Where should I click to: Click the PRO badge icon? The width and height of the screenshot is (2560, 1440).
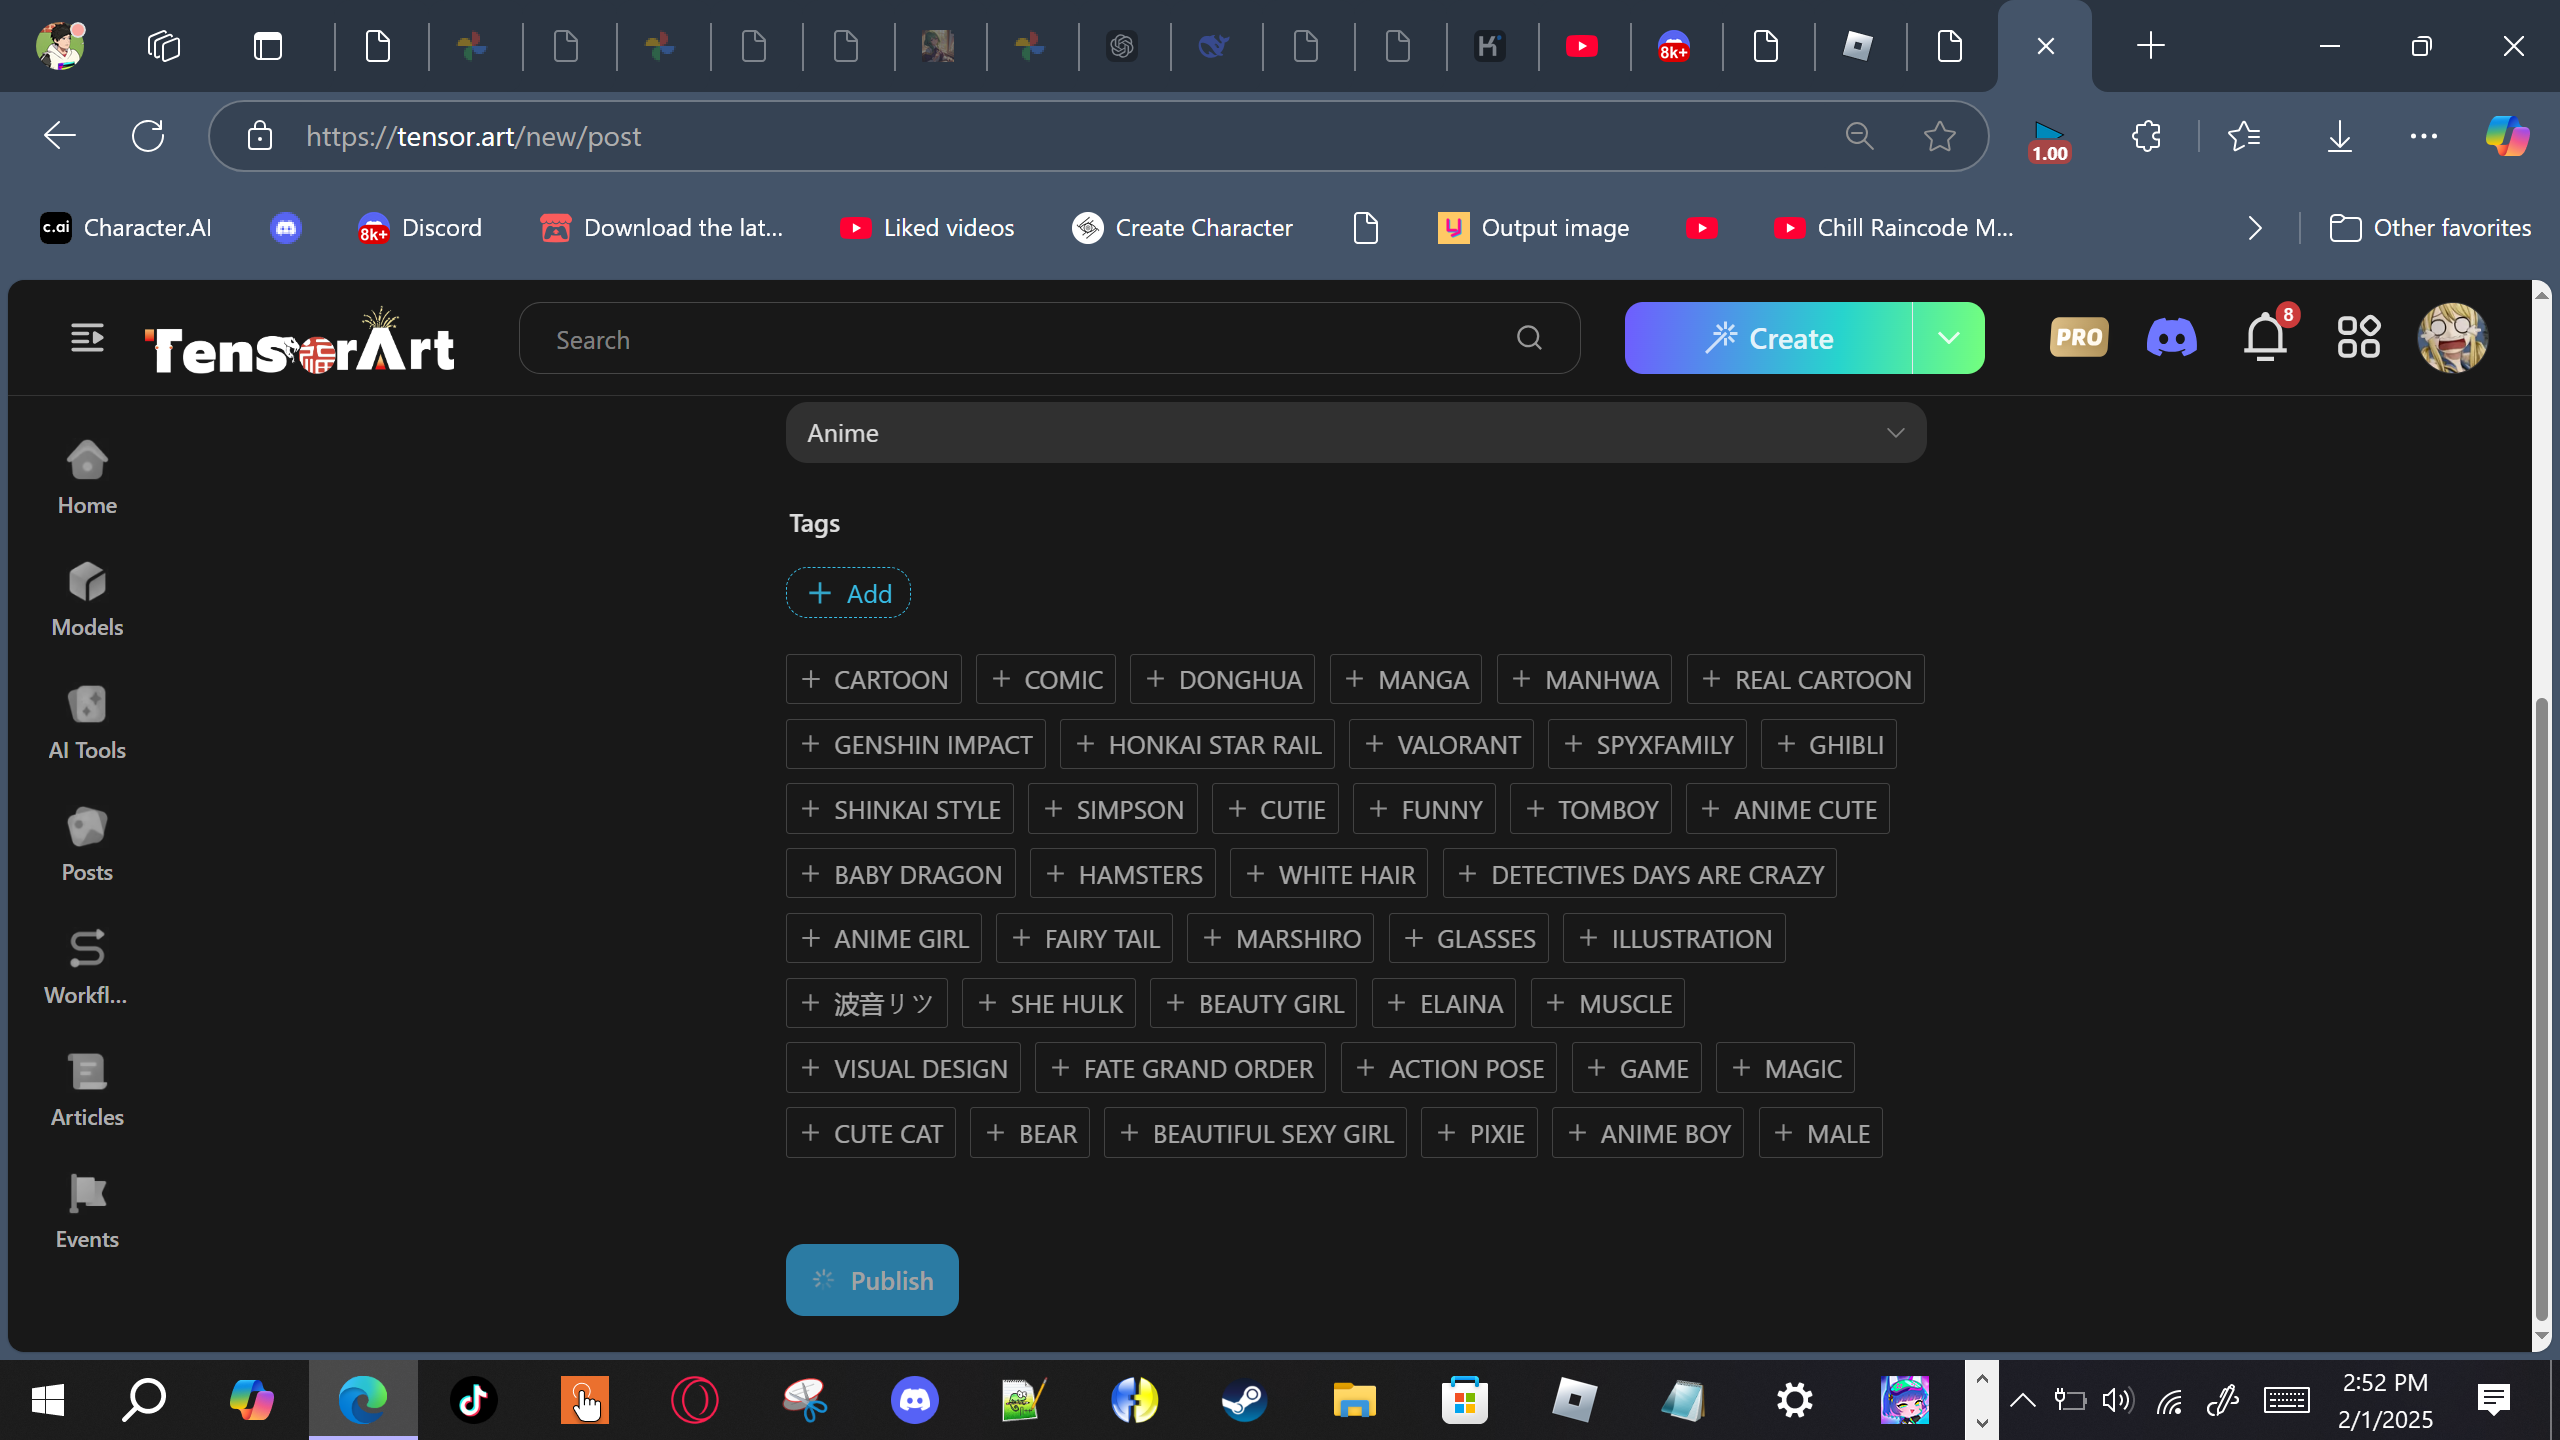point(2078,338)
